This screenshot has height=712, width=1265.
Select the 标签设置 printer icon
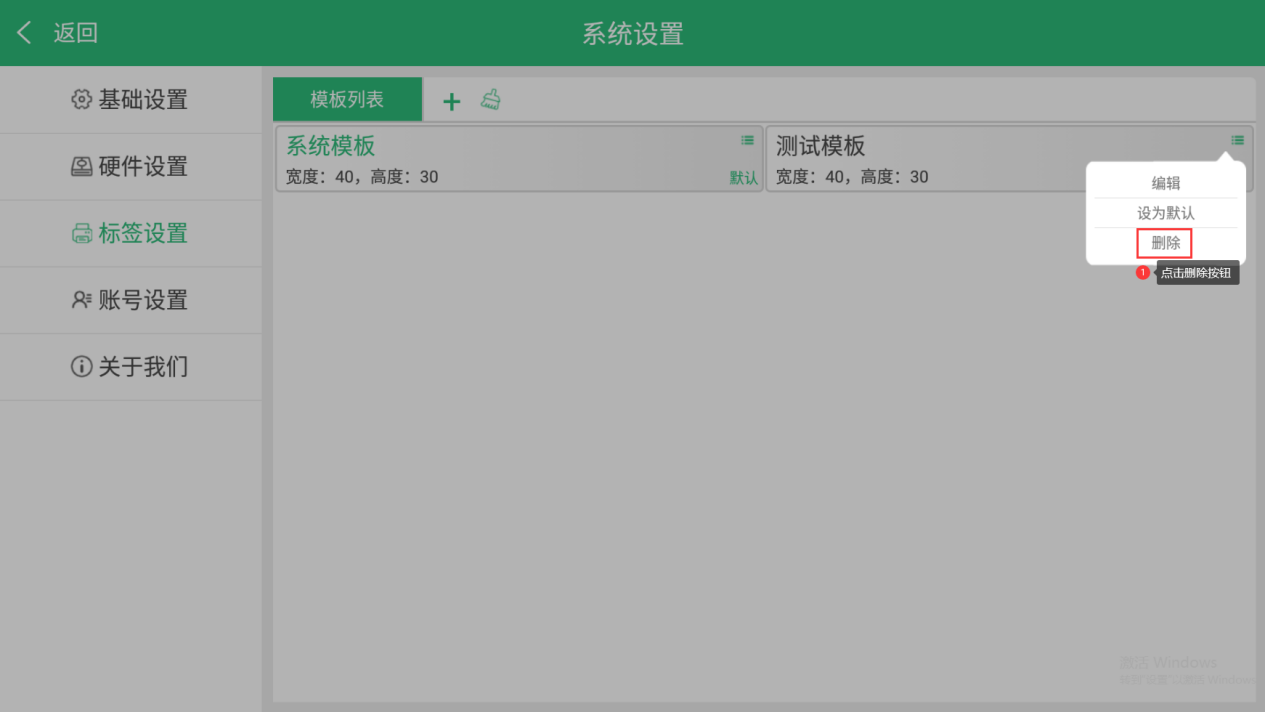(x=81, y=234)
